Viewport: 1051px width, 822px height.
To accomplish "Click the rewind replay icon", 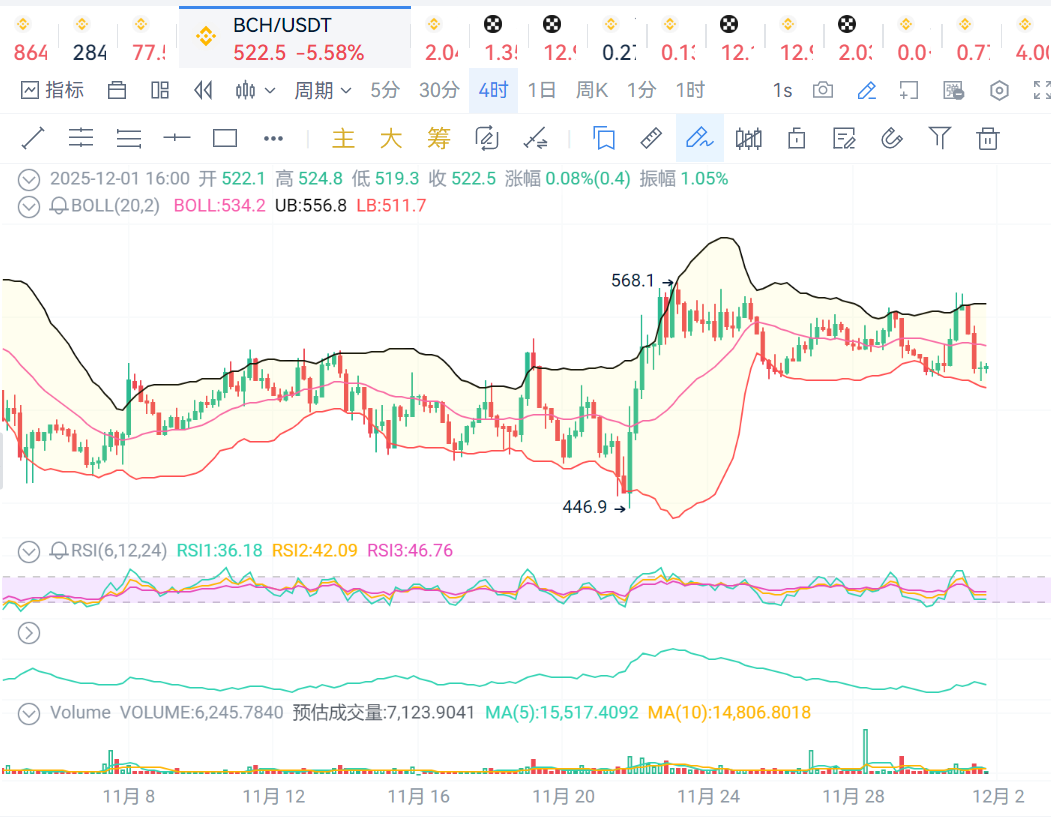I will (203, 90).
